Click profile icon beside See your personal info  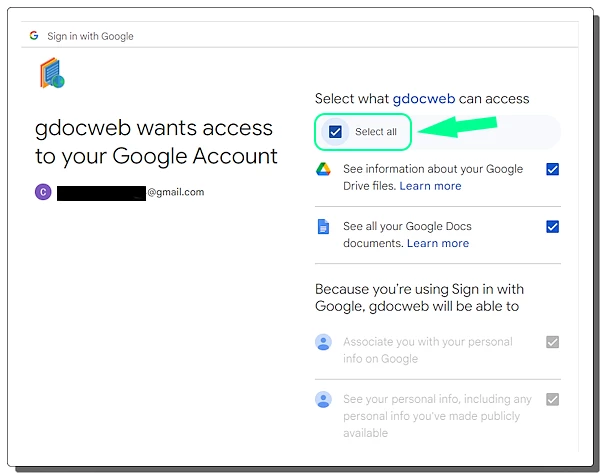pyautogui.click(x=323, y=399)
